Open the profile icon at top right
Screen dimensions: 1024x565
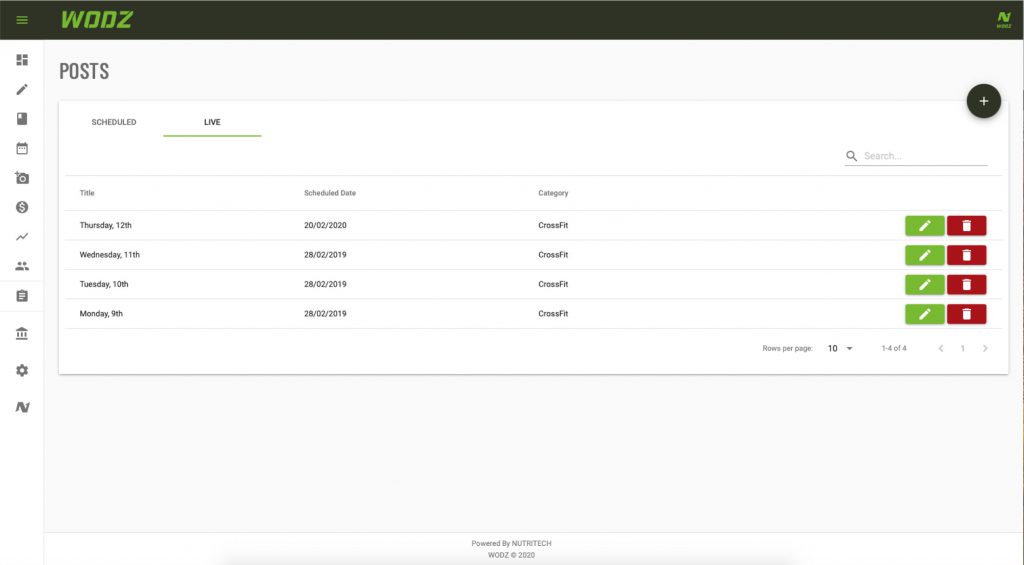[x=1004, y=20]
